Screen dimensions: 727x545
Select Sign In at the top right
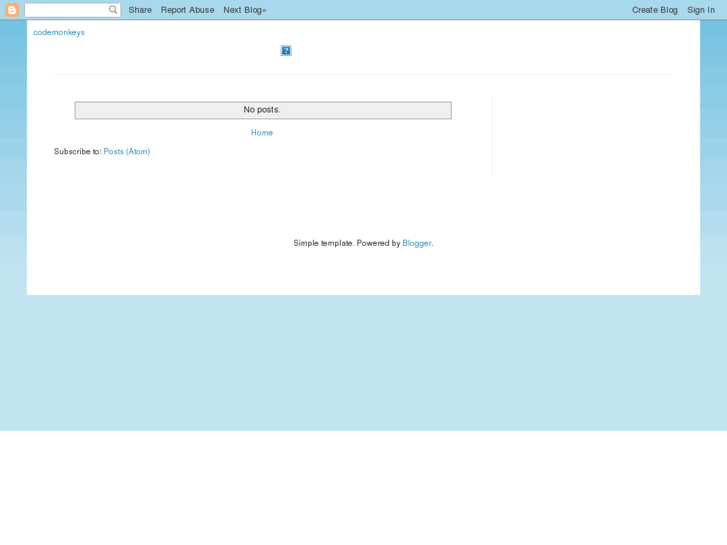point(701,10)
